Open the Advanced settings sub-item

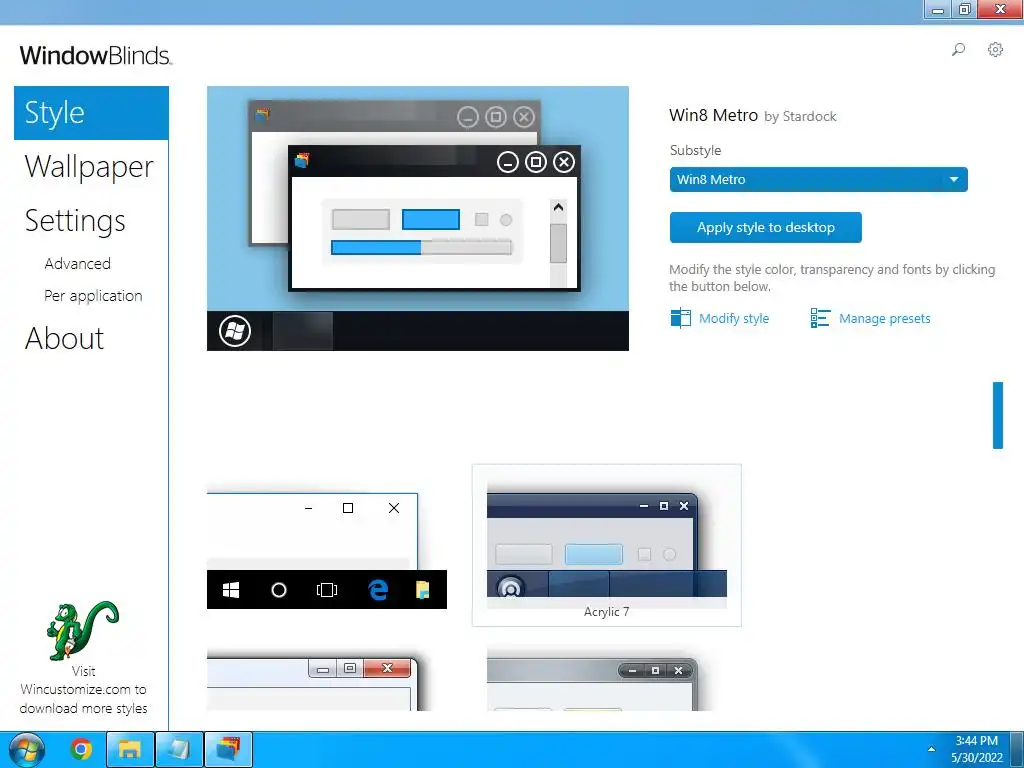point(78,263)
